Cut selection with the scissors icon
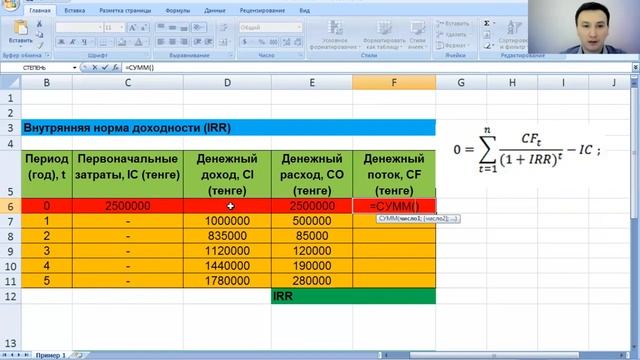Screen dimensions: 640x360 point(40,24)
